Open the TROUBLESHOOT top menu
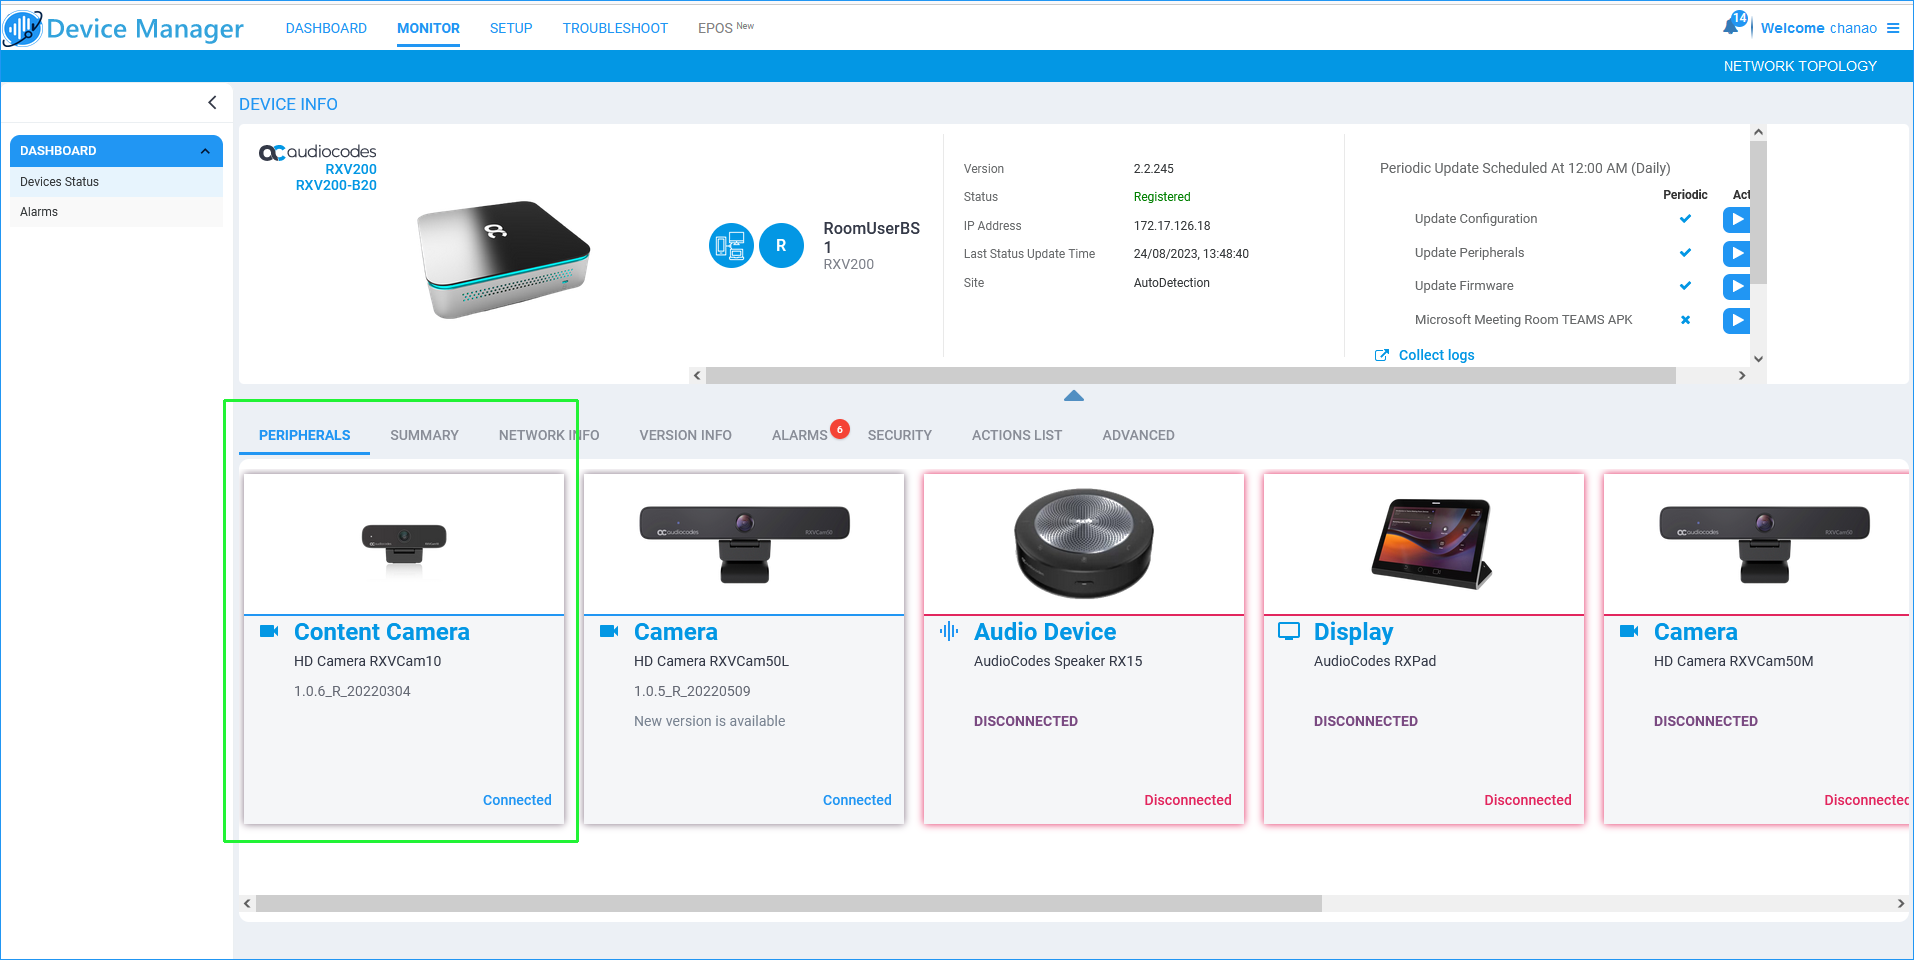 (615, 28)
